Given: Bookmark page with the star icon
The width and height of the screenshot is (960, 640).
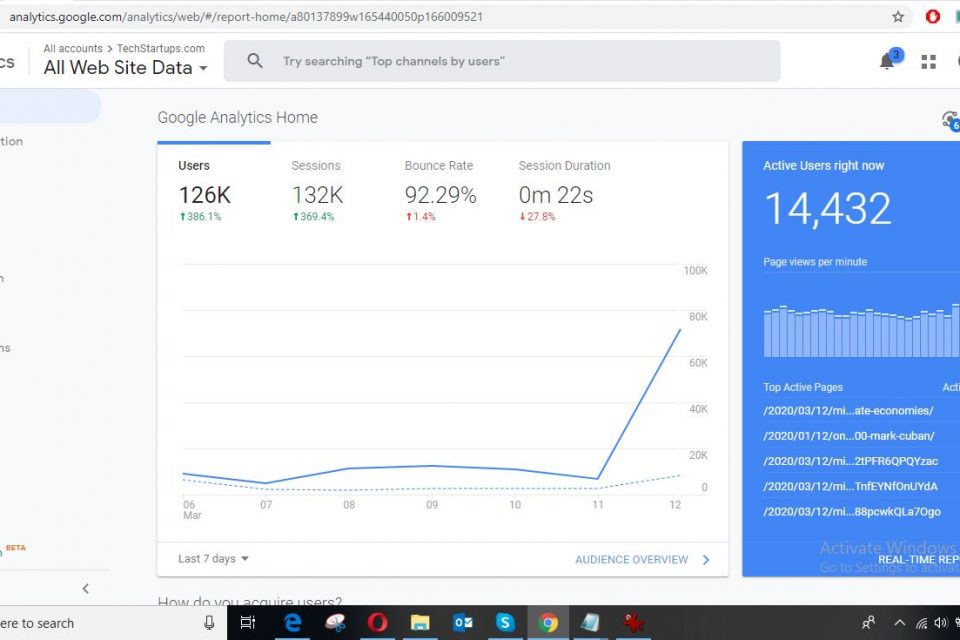Looking at the screenshot, I should pos(898,17).
